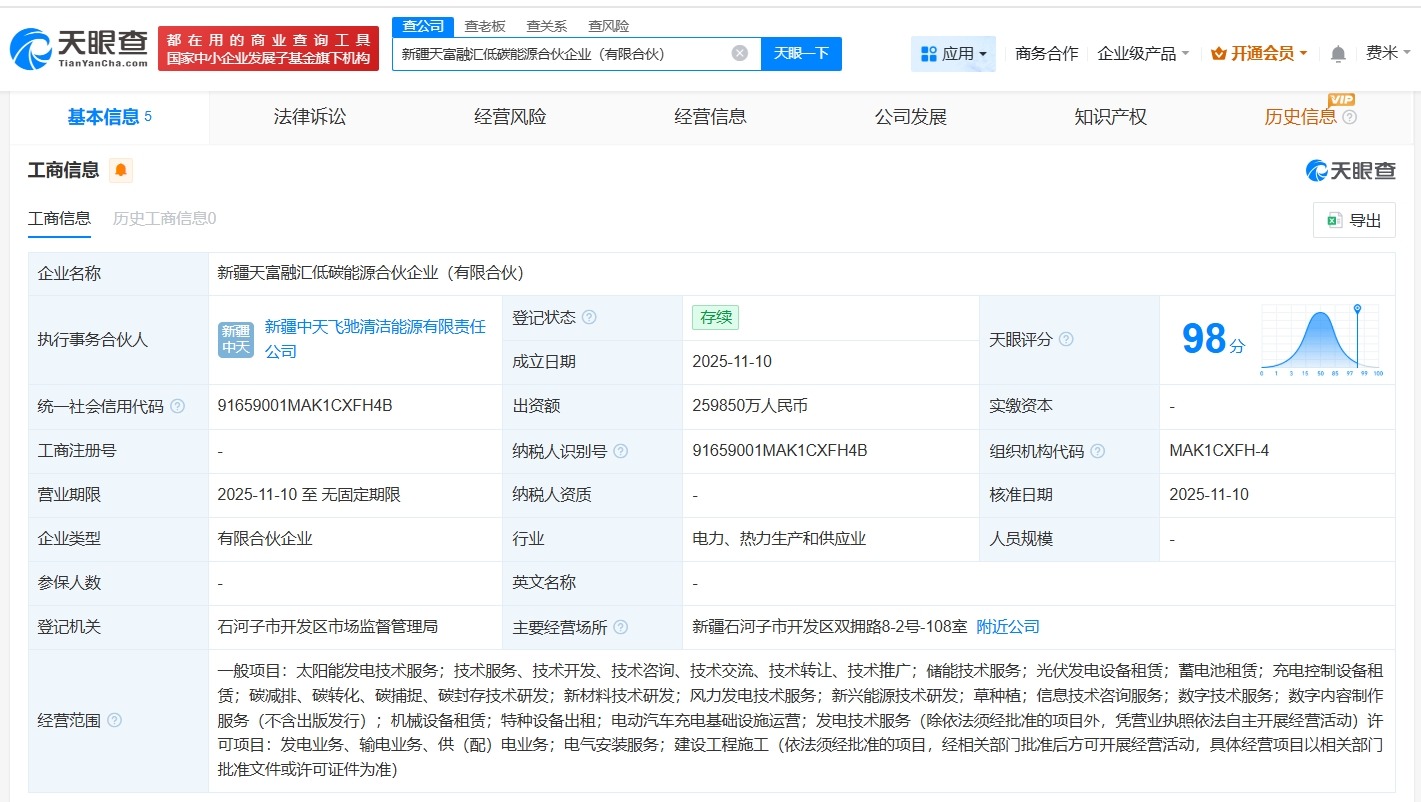
Task: Click the help icon next to 纳税人识别号
Action: click(x=621, y=451)
